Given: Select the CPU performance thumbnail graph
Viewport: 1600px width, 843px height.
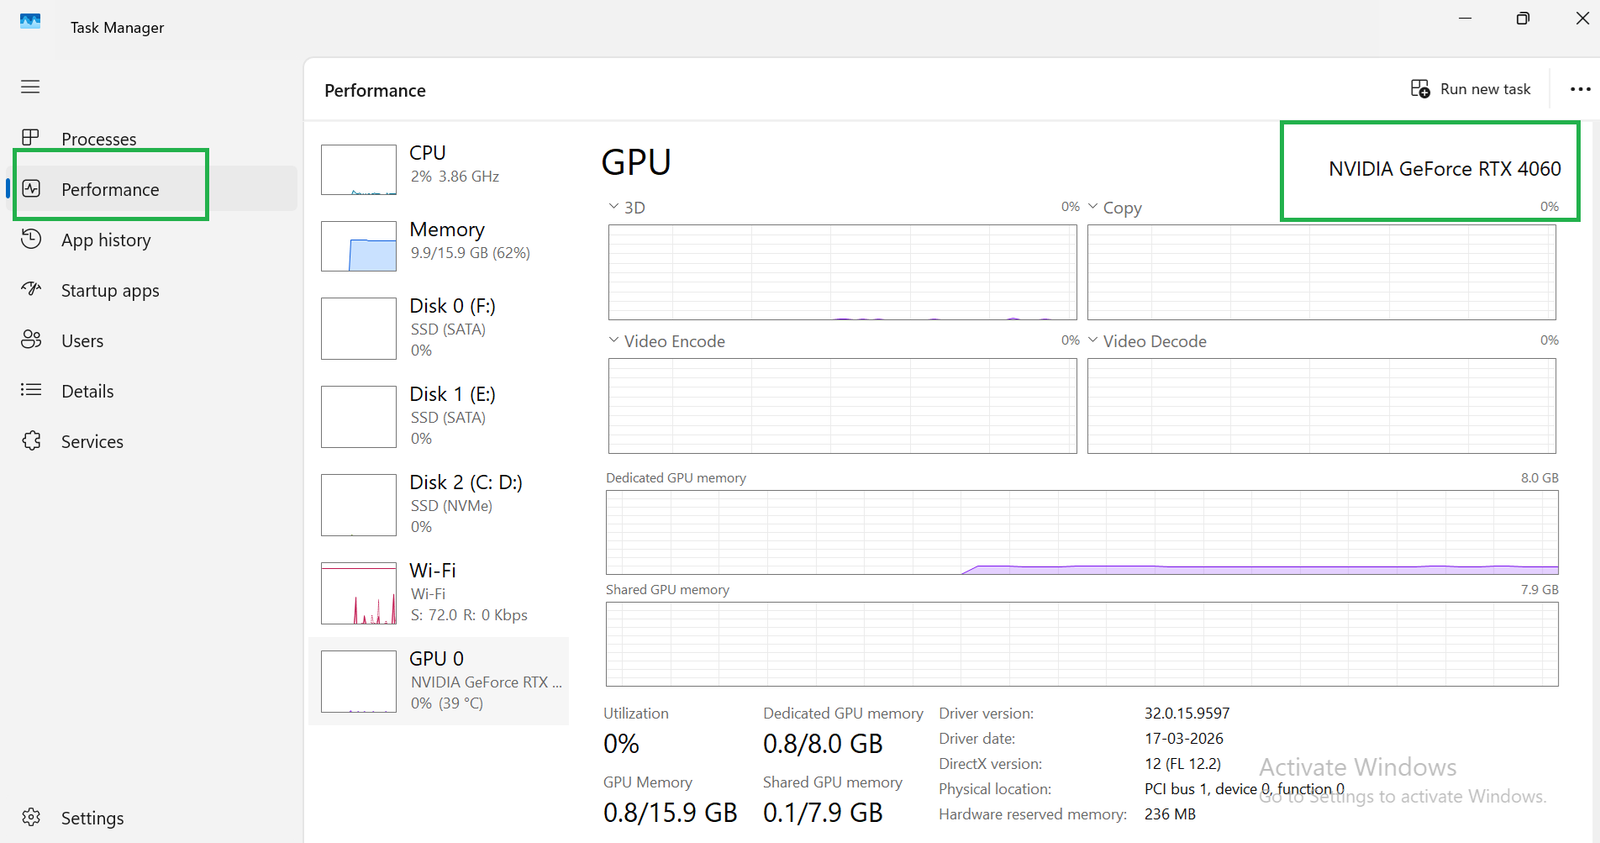Looking at the screenshot, I should [x=359, y=169].
